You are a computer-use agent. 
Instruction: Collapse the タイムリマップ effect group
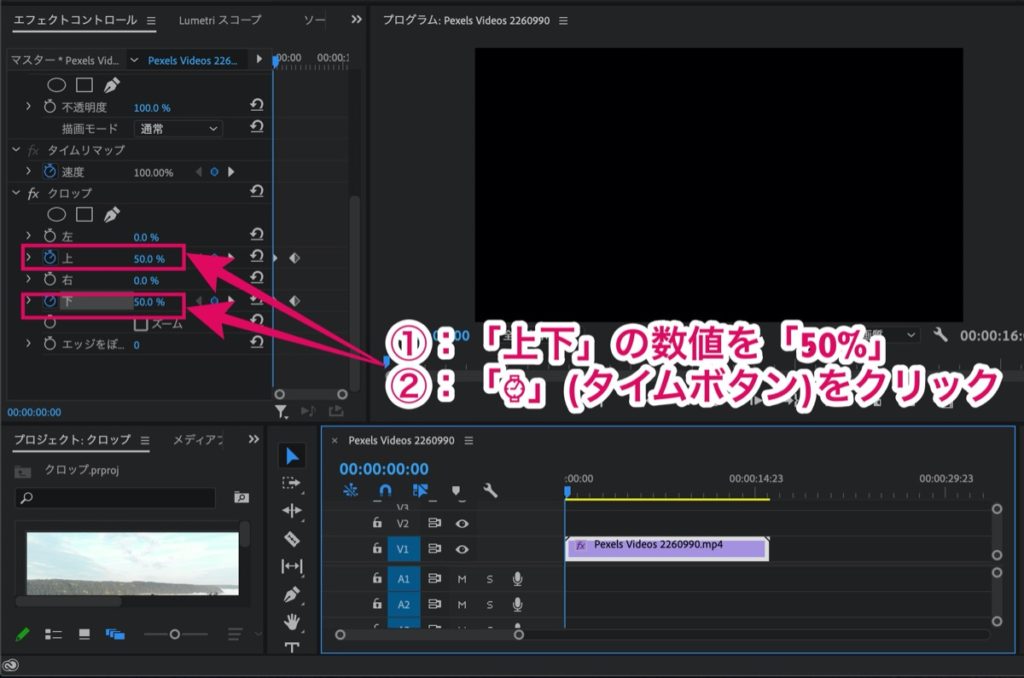click(16, 150)
